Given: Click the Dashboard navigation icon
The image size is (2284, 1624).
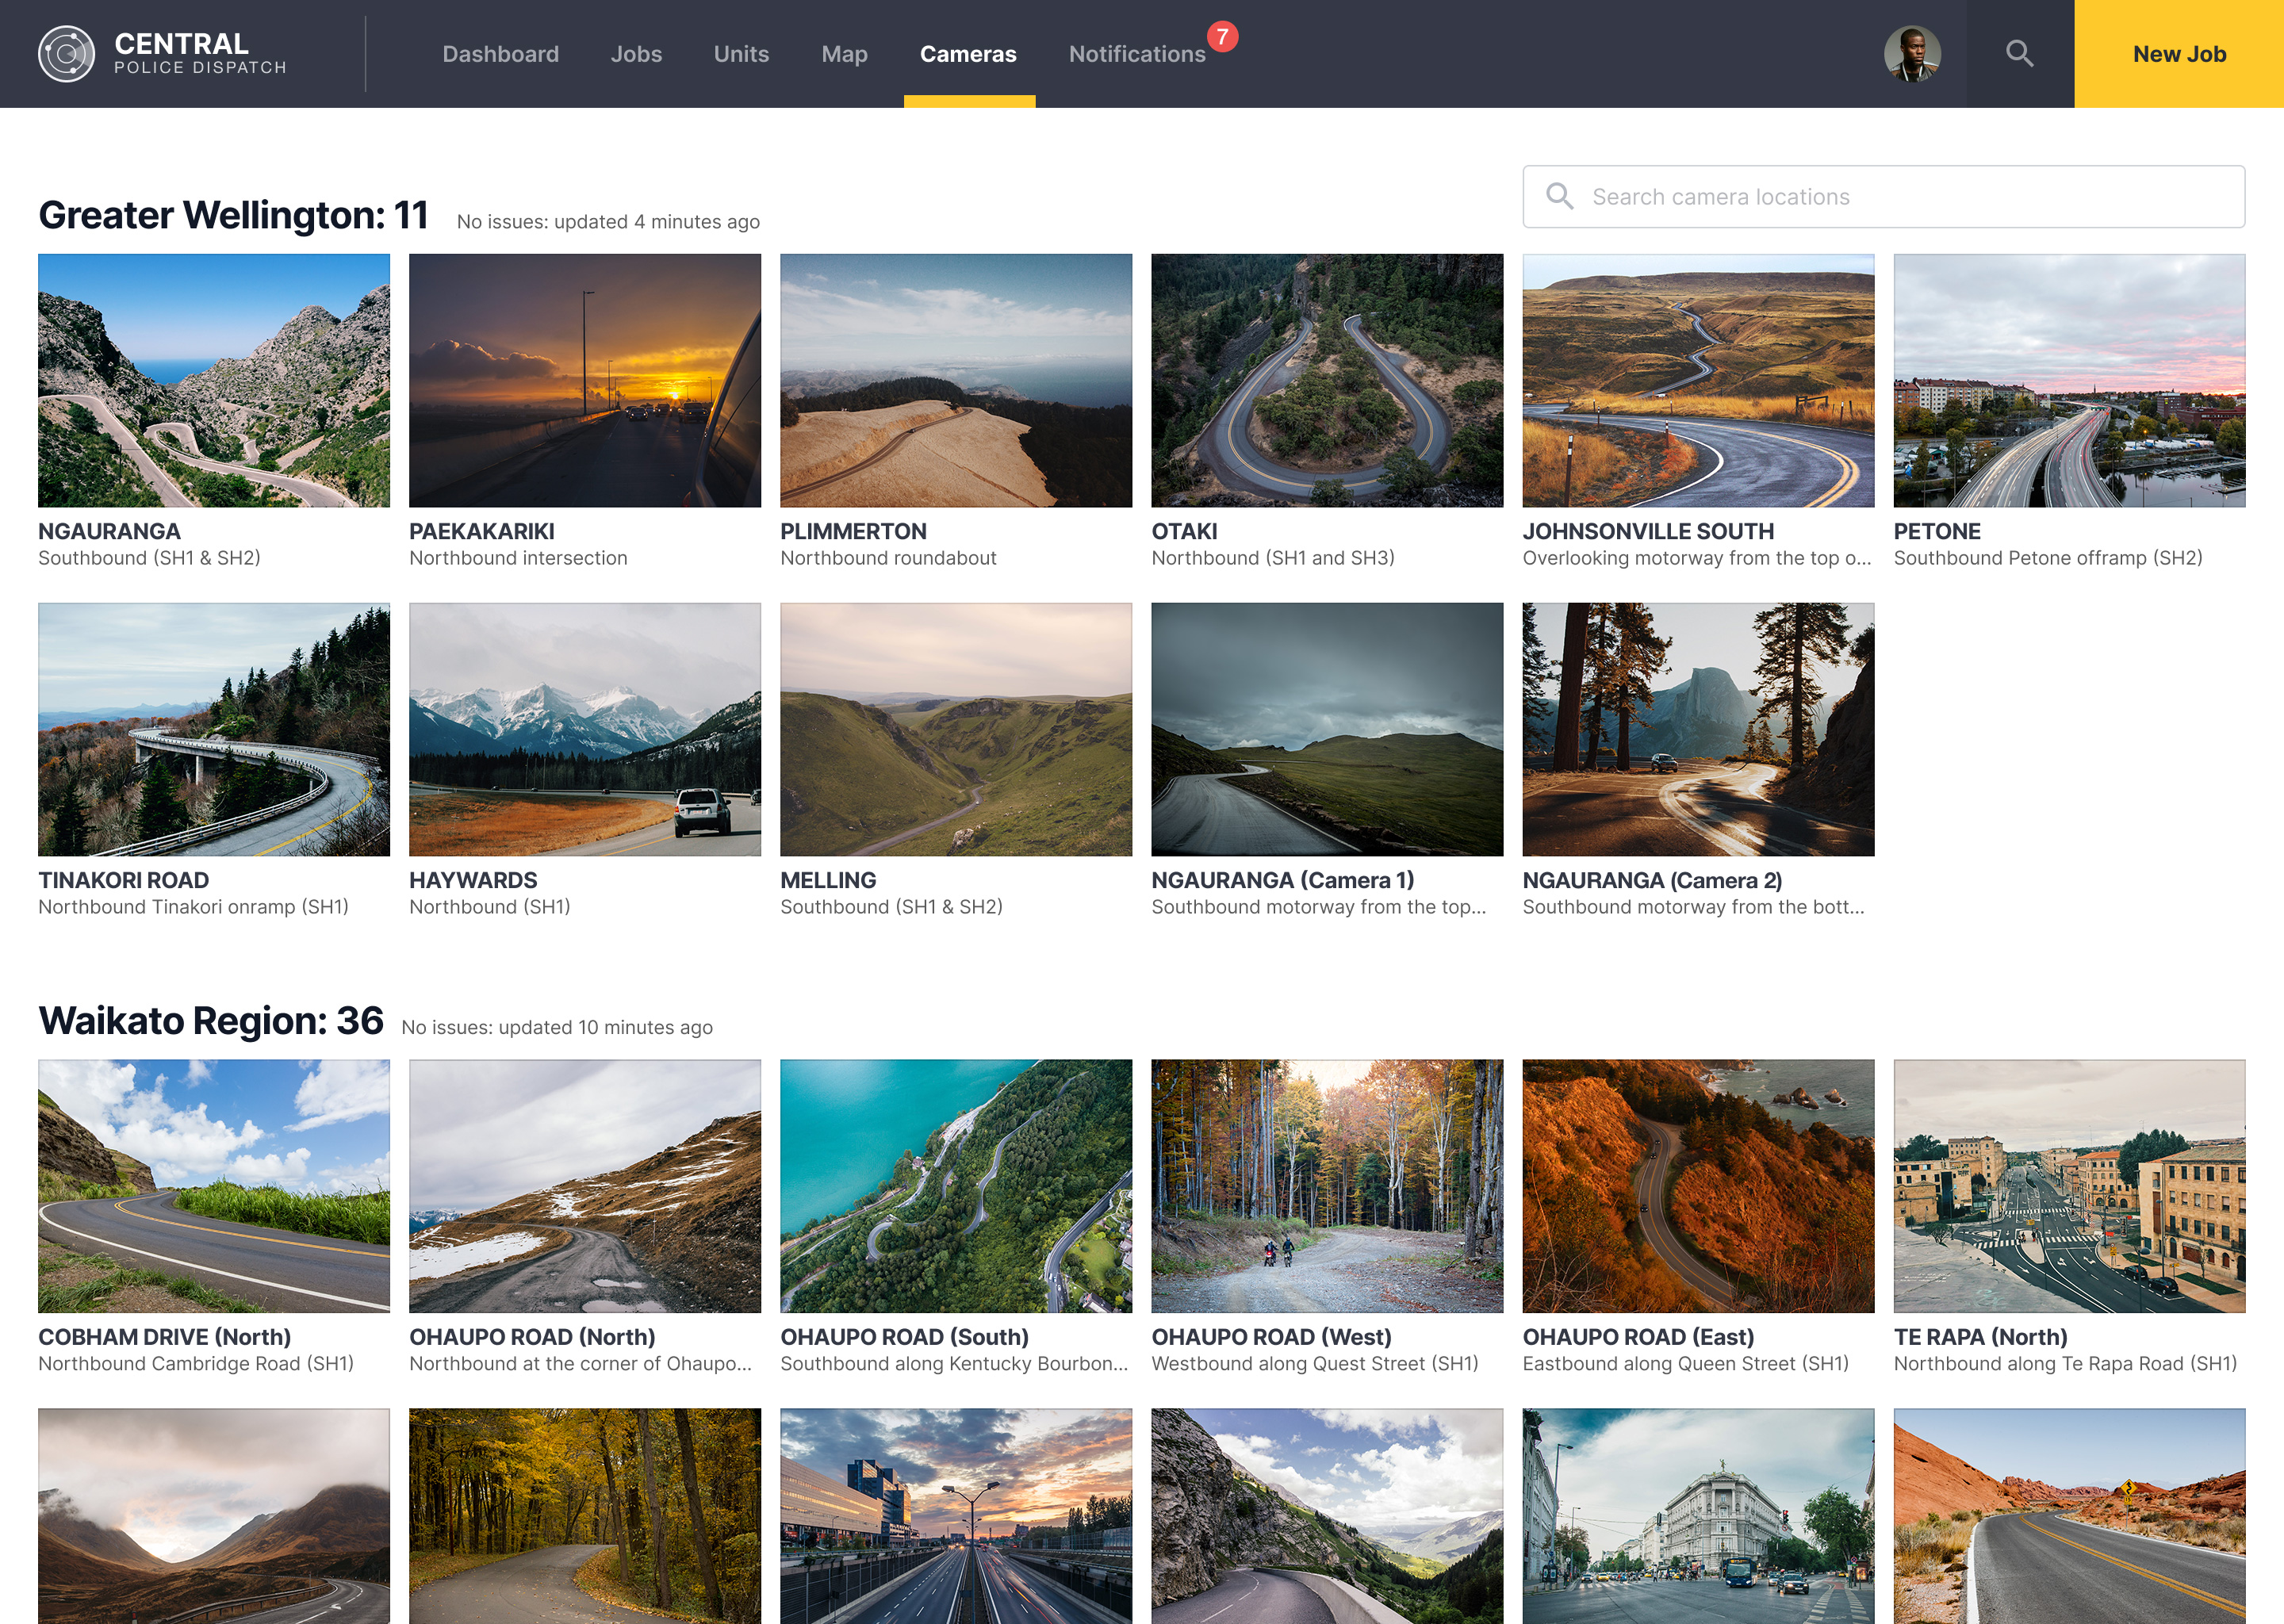Looking at the screenshot, I should click(x=500, y=52).
